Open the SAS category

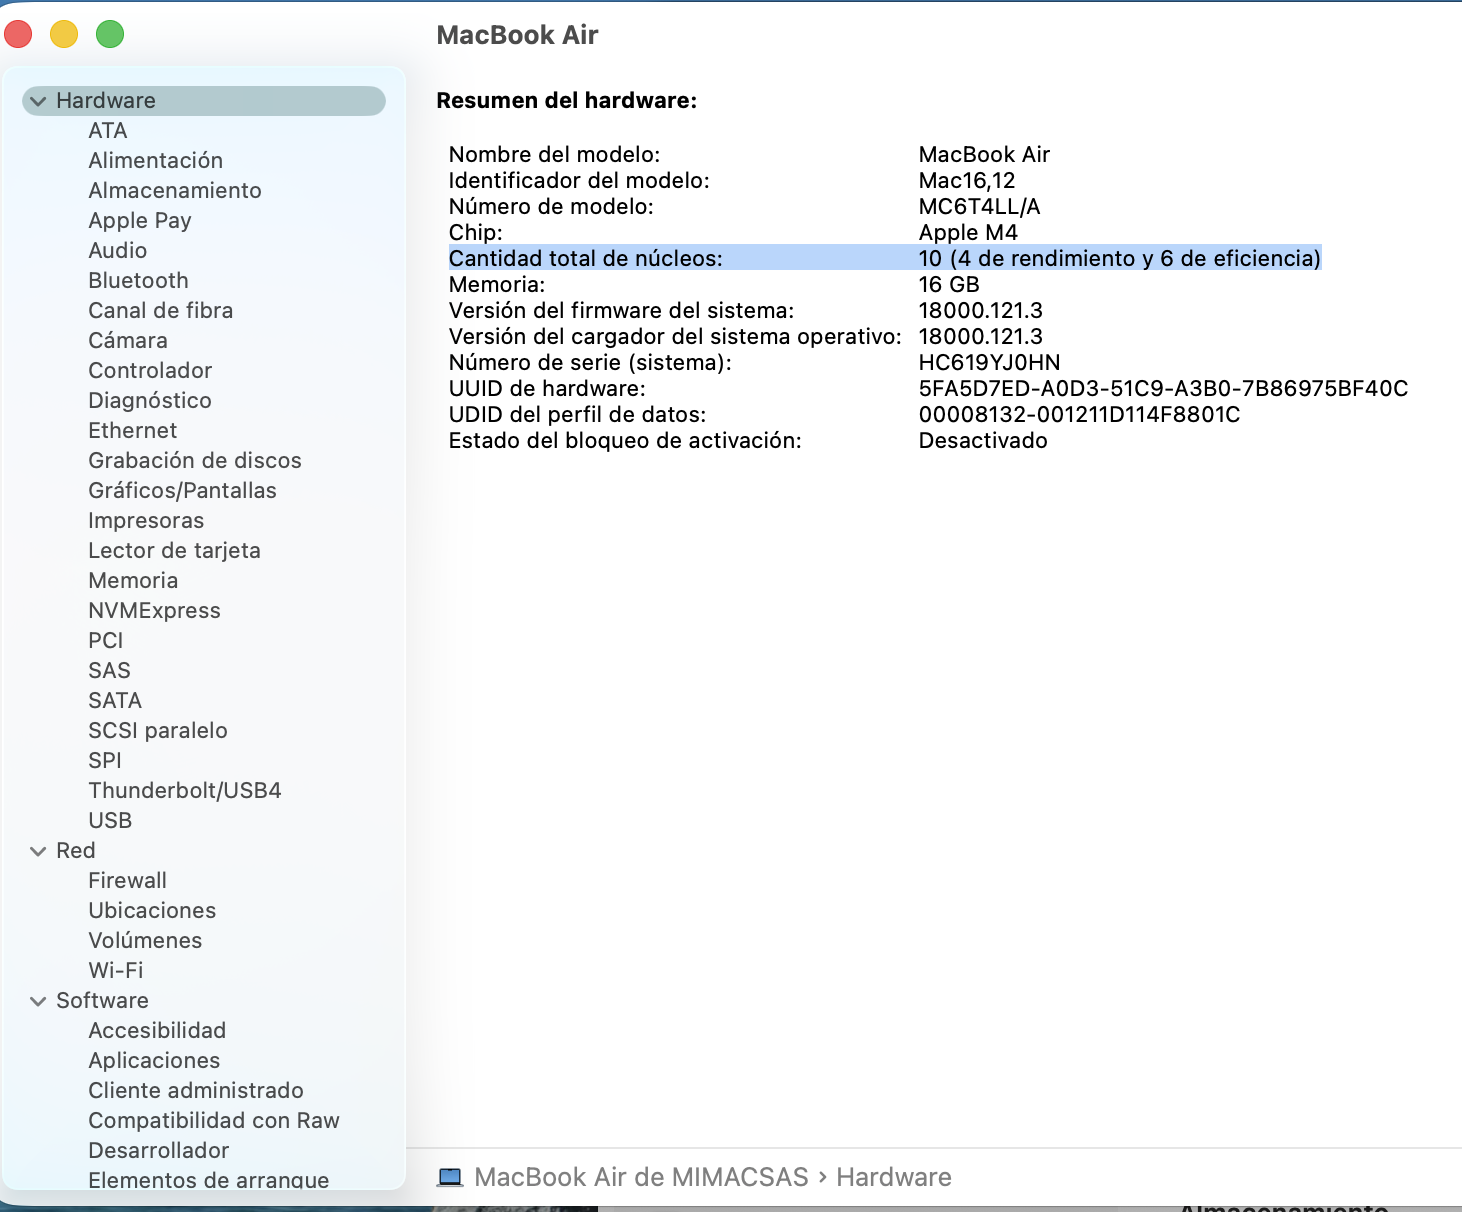(x=110, y=671)
